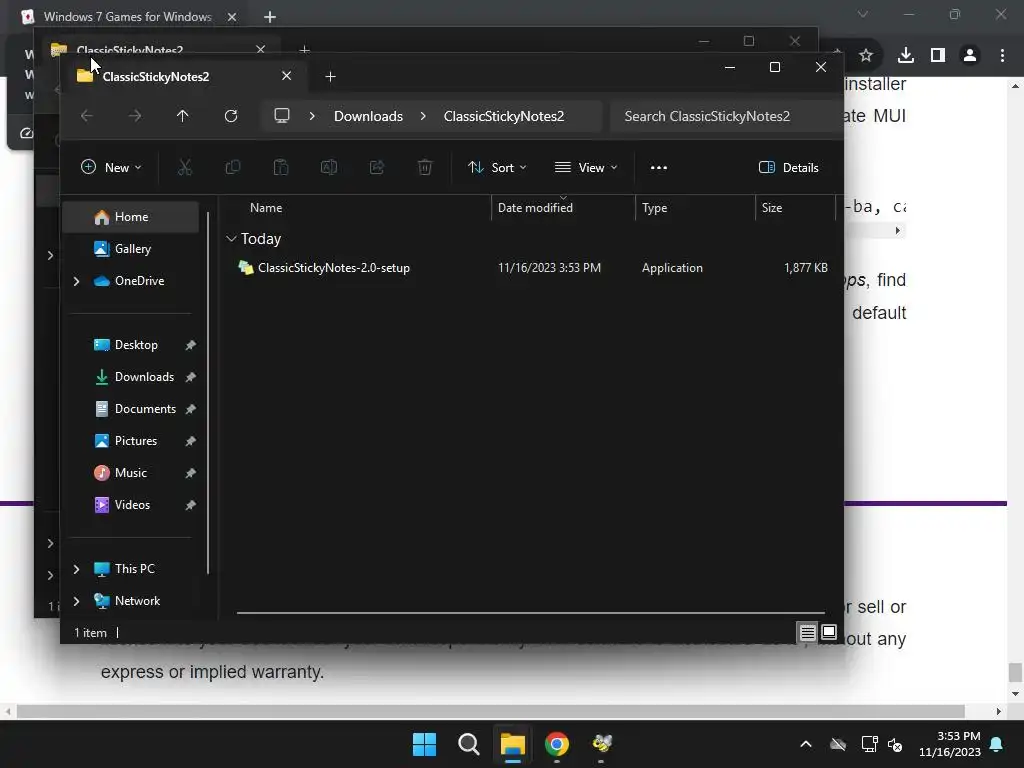Click the Copy icon in Explorer toolbar
This screenshot has height=768, width=1024.
[232, 168]
